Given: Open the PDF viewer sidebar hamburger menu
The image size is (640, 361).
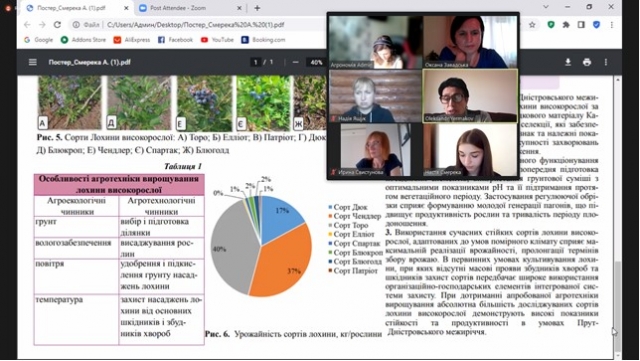Looking at the screenshot, I should (x=33, y=62).
